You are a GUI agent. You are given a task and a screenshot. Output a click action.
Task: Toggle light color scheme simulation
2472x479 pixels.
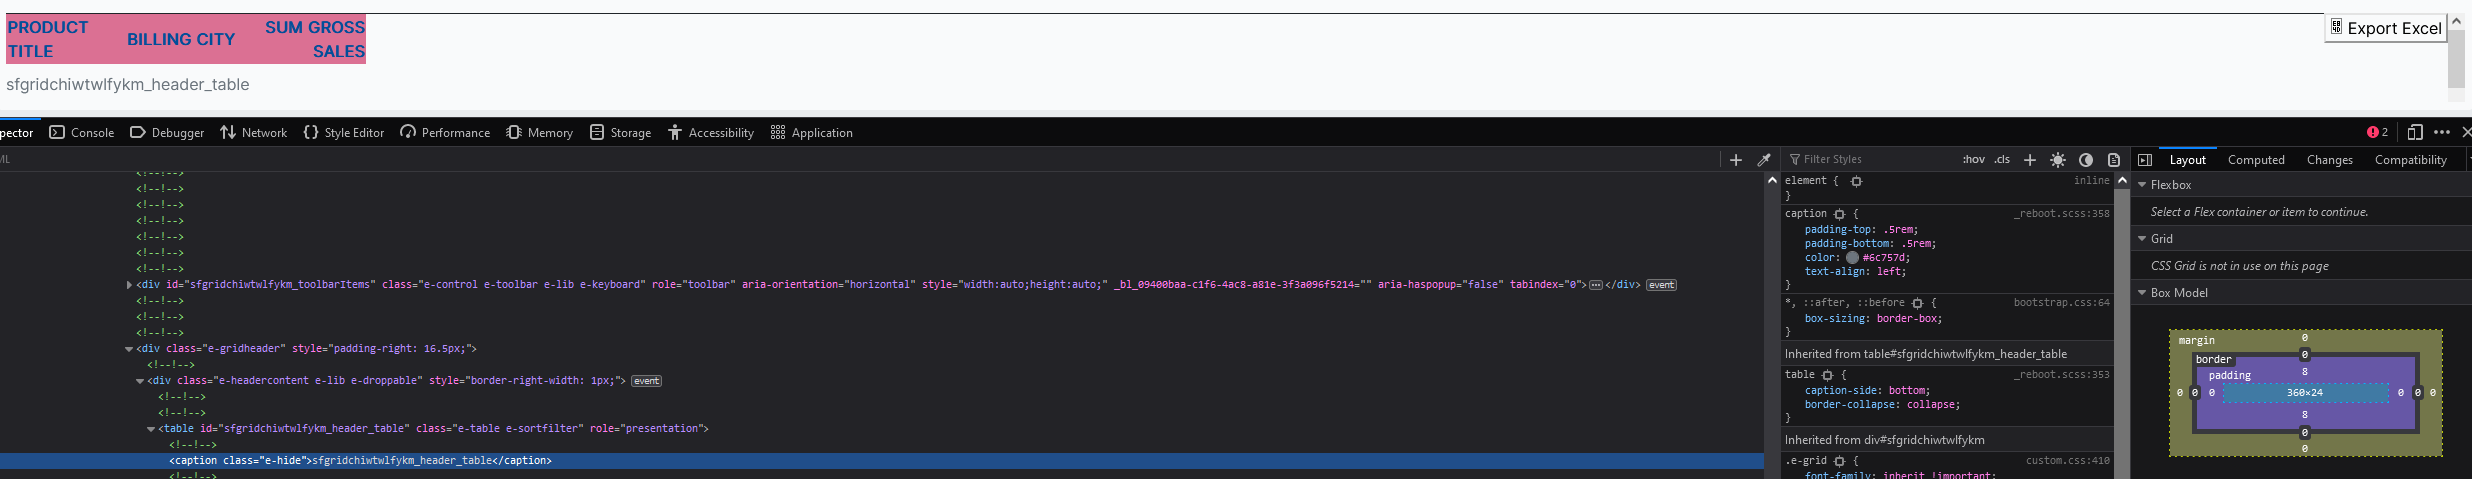click(x=2058, y=160)
